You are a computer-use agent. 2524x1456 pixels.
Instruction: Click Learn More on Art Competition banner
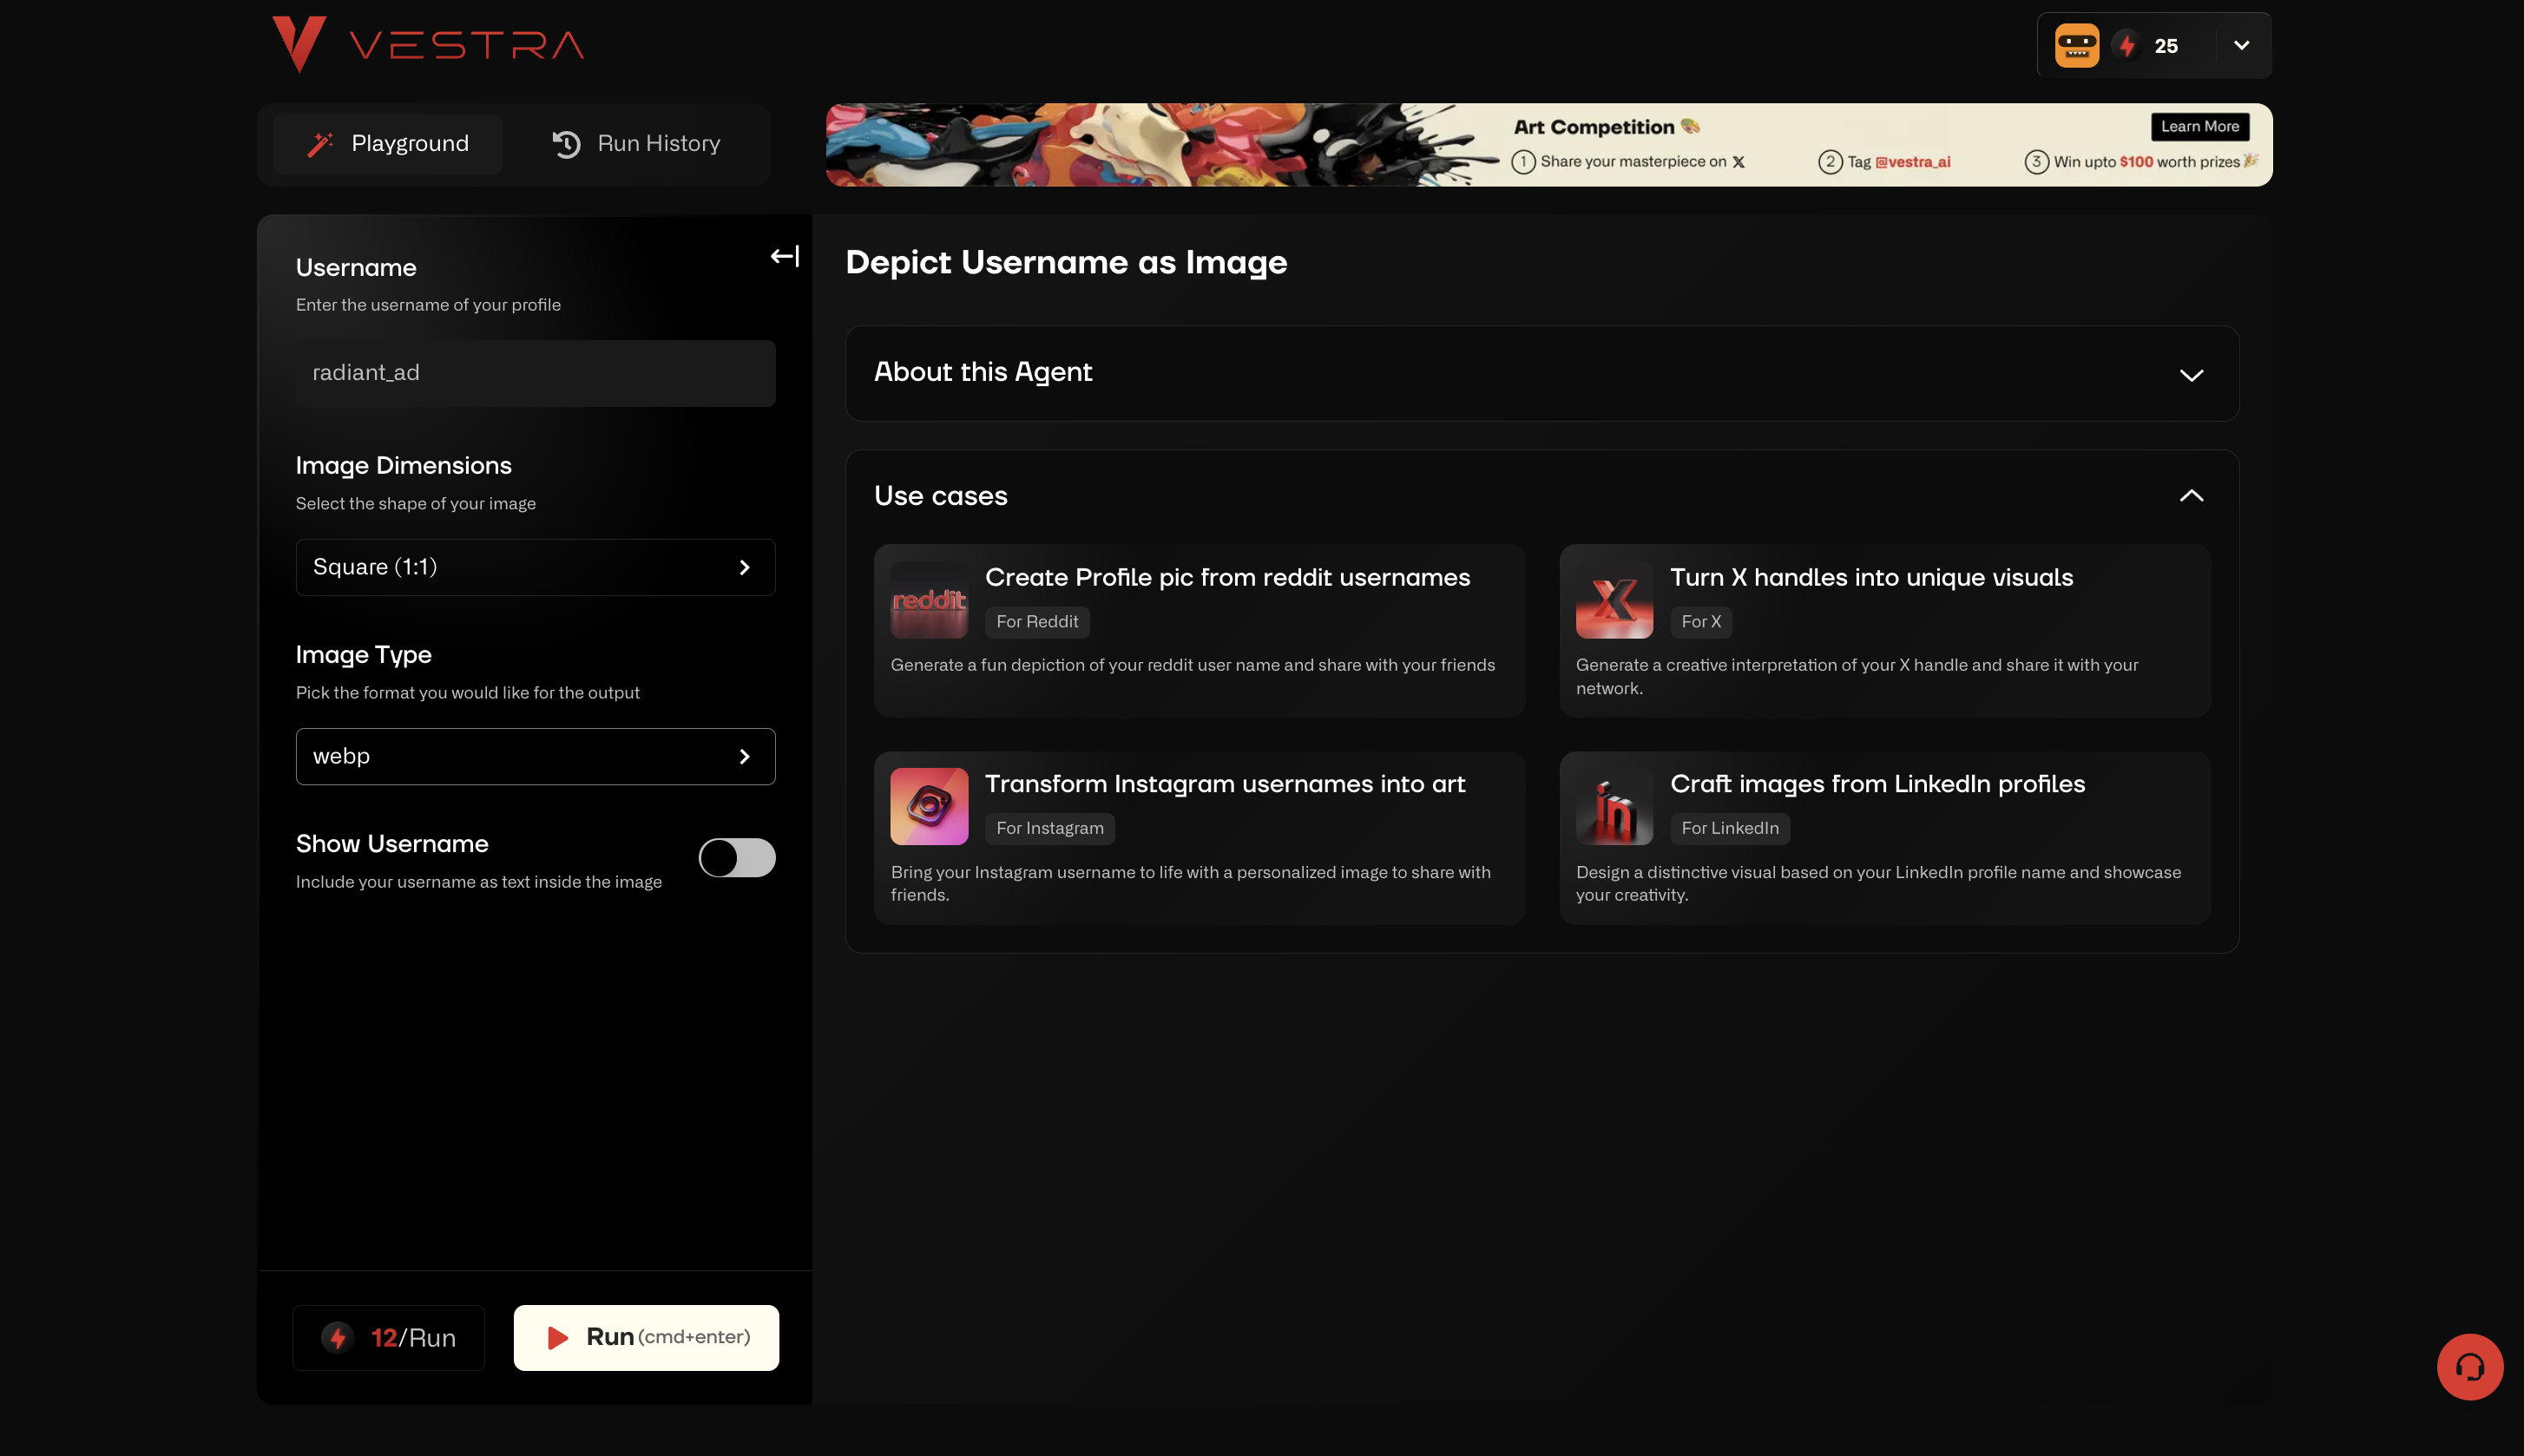(2199, 126)
